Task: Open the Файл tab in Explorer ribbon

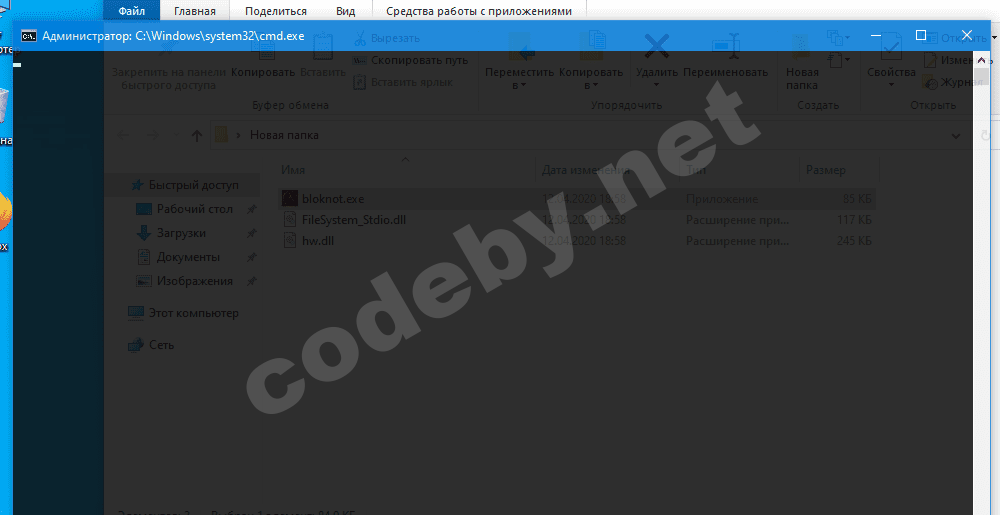Action: pos(133,11)
